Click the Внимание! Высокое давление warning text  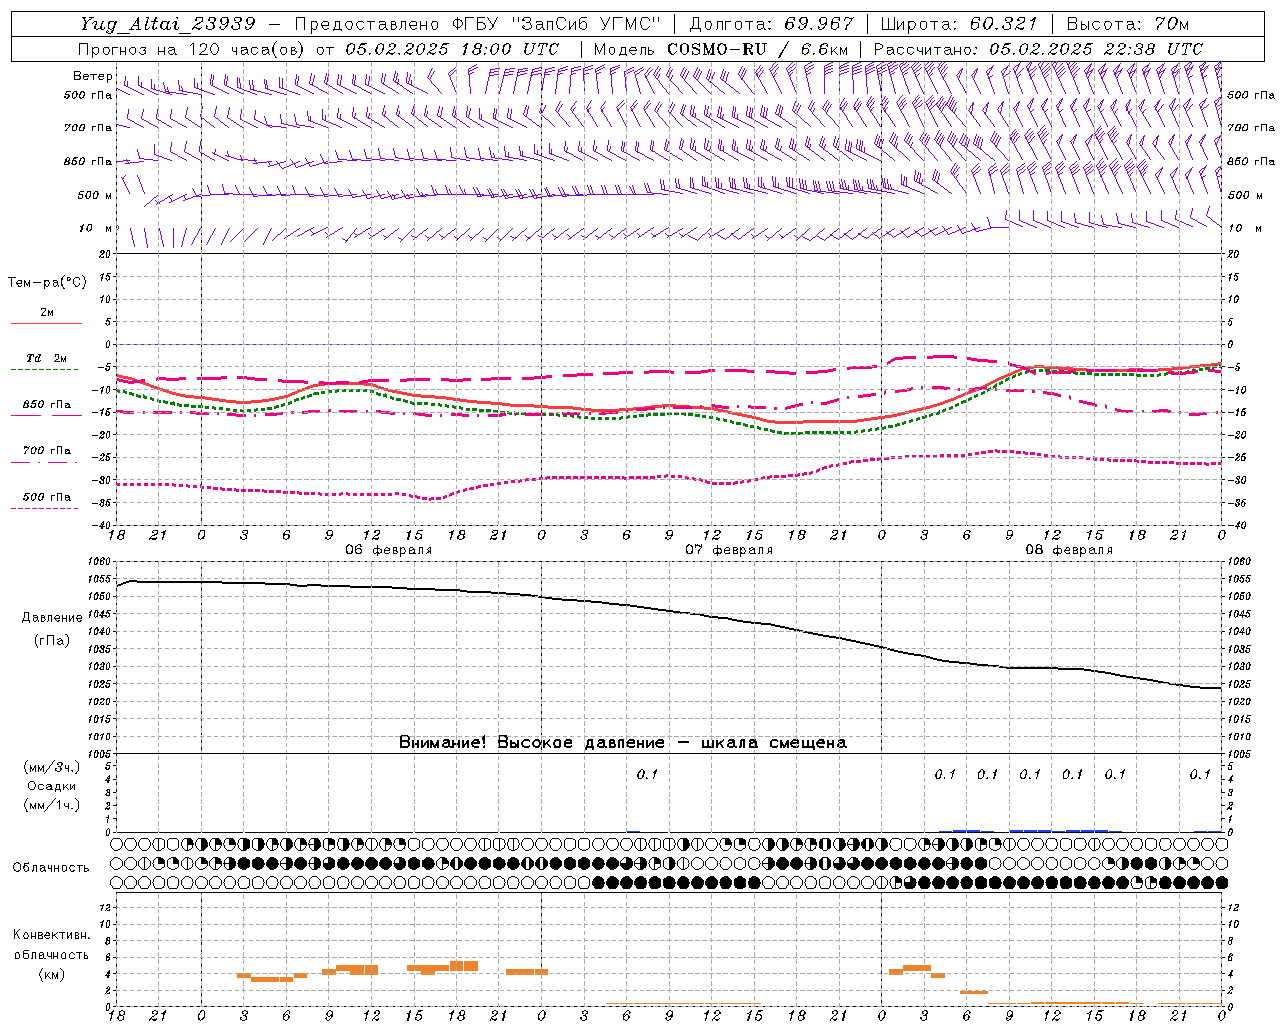point(623,743)
